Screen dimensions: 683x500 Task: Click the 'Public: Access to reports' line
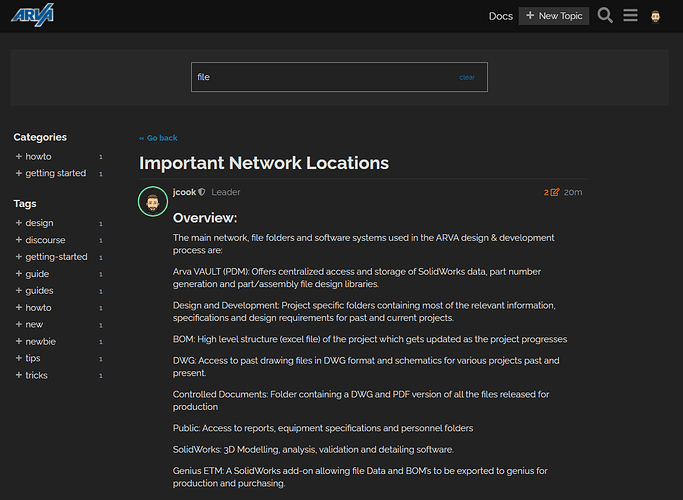(323, 428)
